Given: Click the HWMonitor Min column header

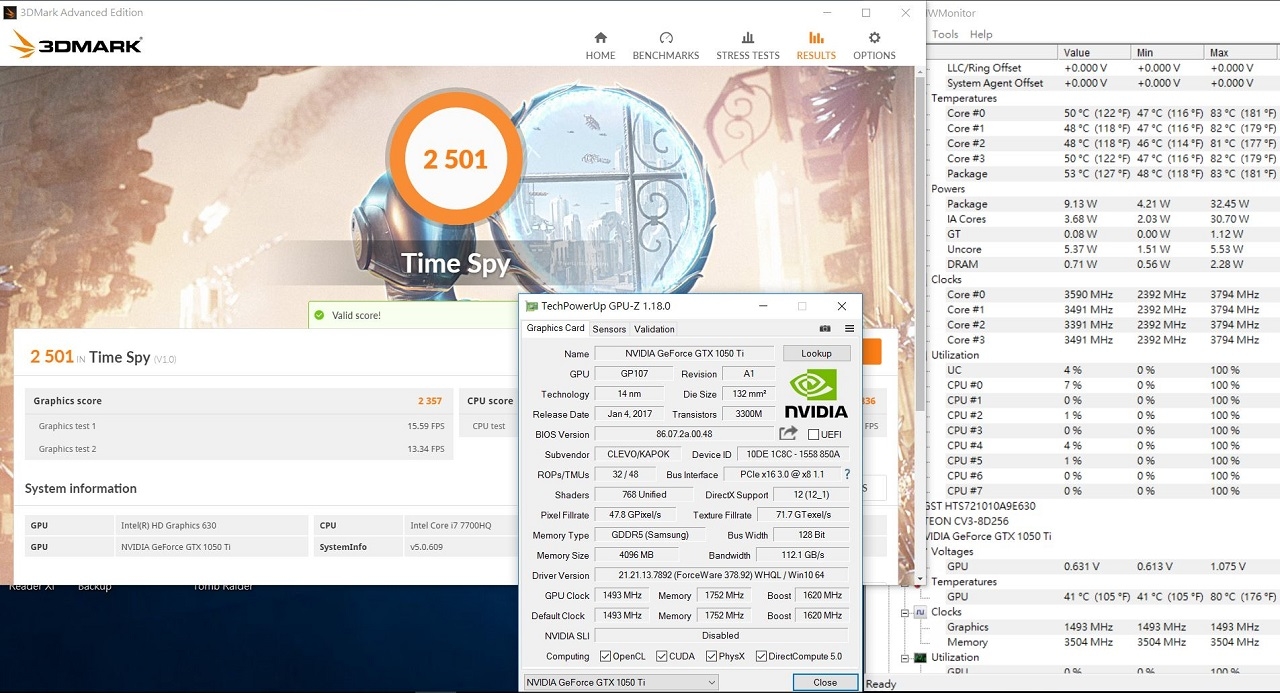Looking at the screenshot, I should [1167, 52].
